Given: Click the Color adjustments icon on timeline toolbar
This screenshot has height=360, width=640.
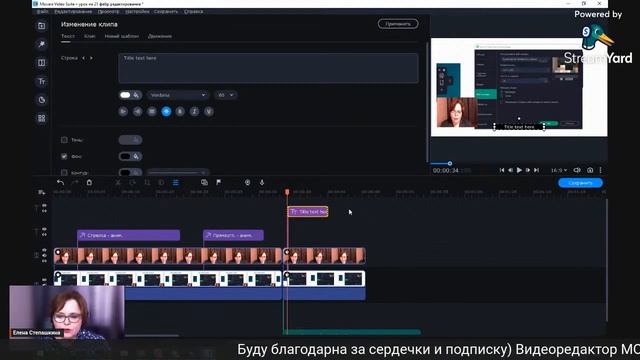Looking at the screenshot, I should tap(161, 182).
